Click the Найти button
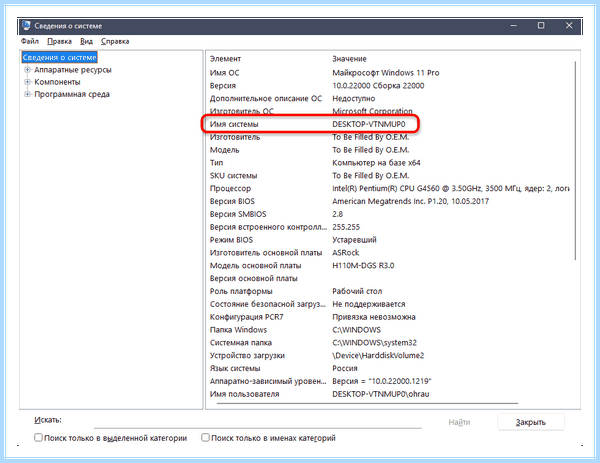The height and width of the screenshot is (463, 600). point(459,422)
